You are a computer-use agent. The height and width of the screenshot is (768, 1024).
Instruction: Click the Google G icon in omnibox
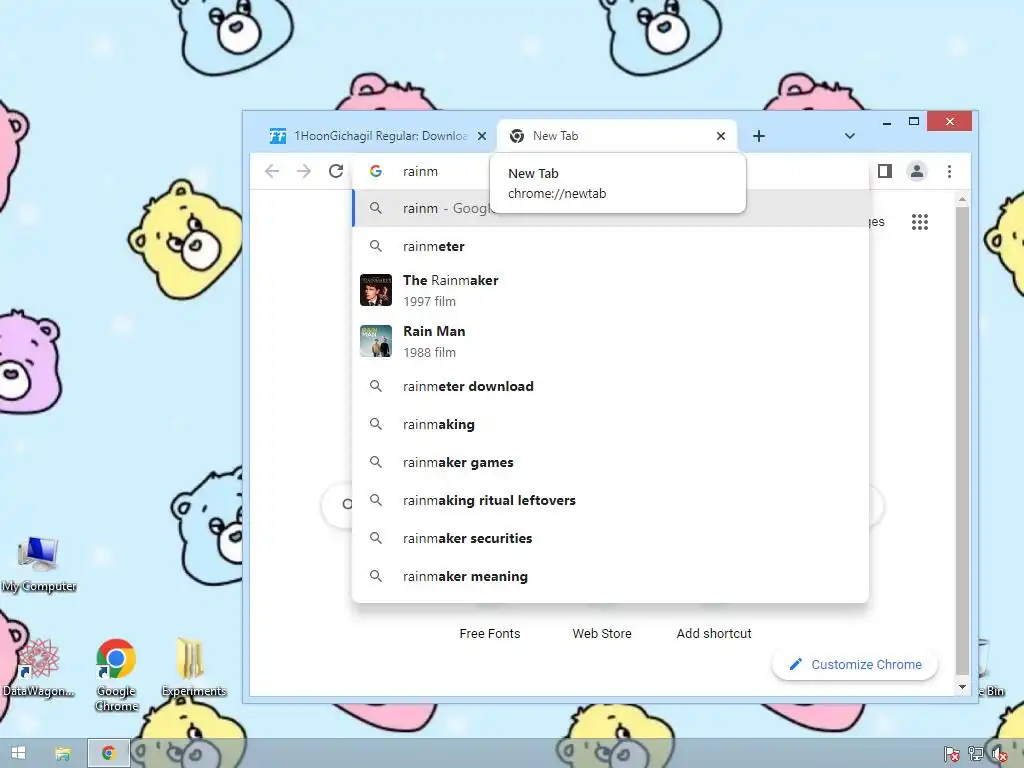[376, 171]
